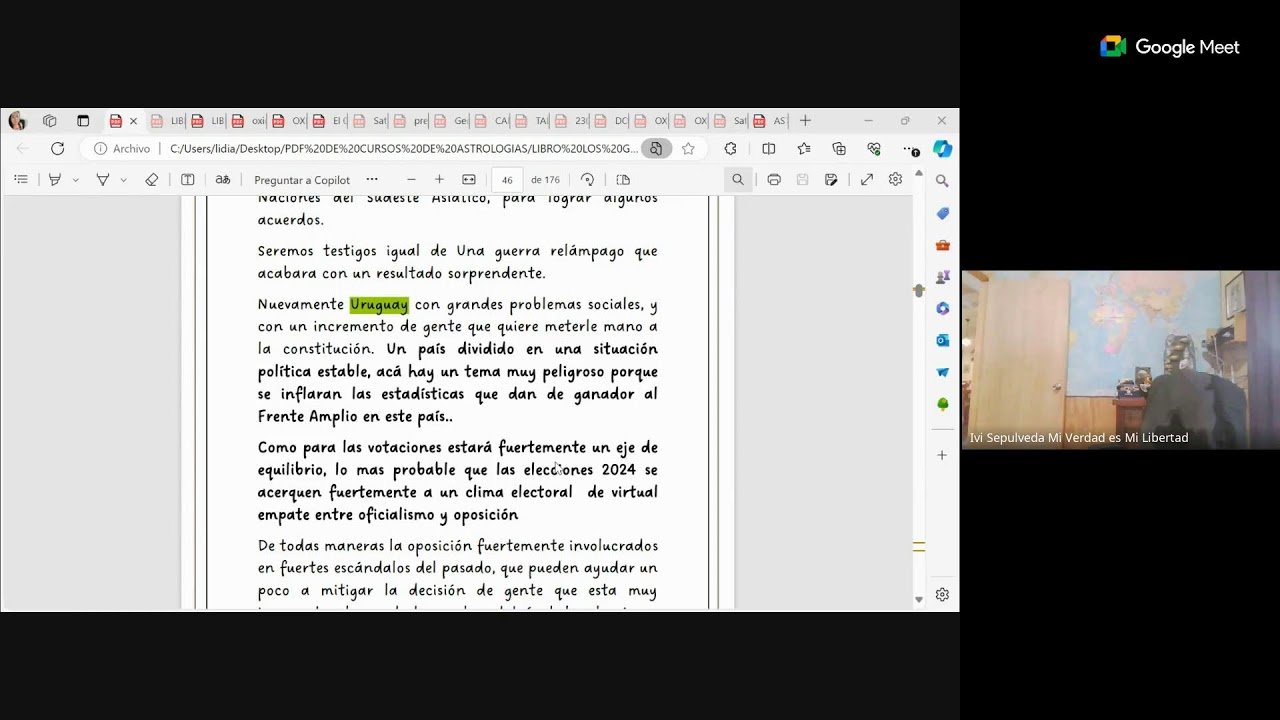Rotate the PDF page
Viewport: 1280px width, 720px height.
[x=587, y=180]
